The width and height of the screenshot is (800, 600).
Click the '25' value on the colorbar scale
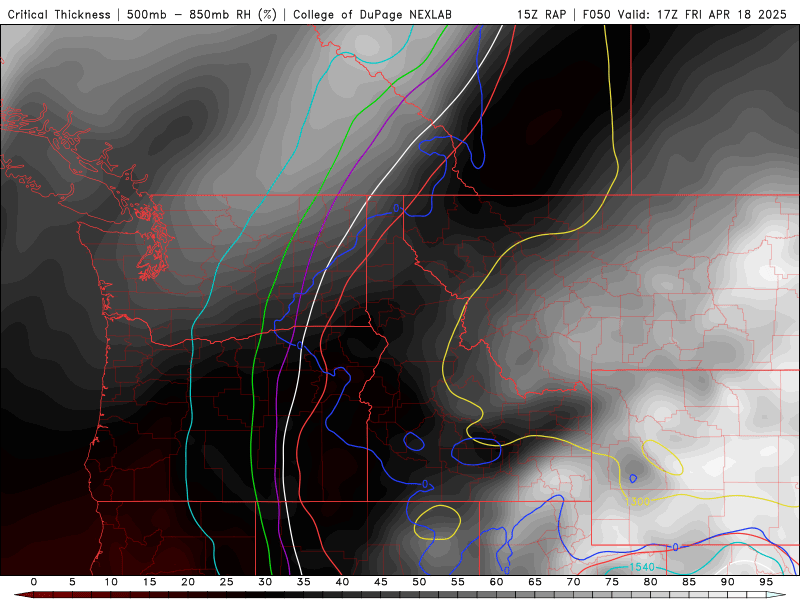coord(227,582)
